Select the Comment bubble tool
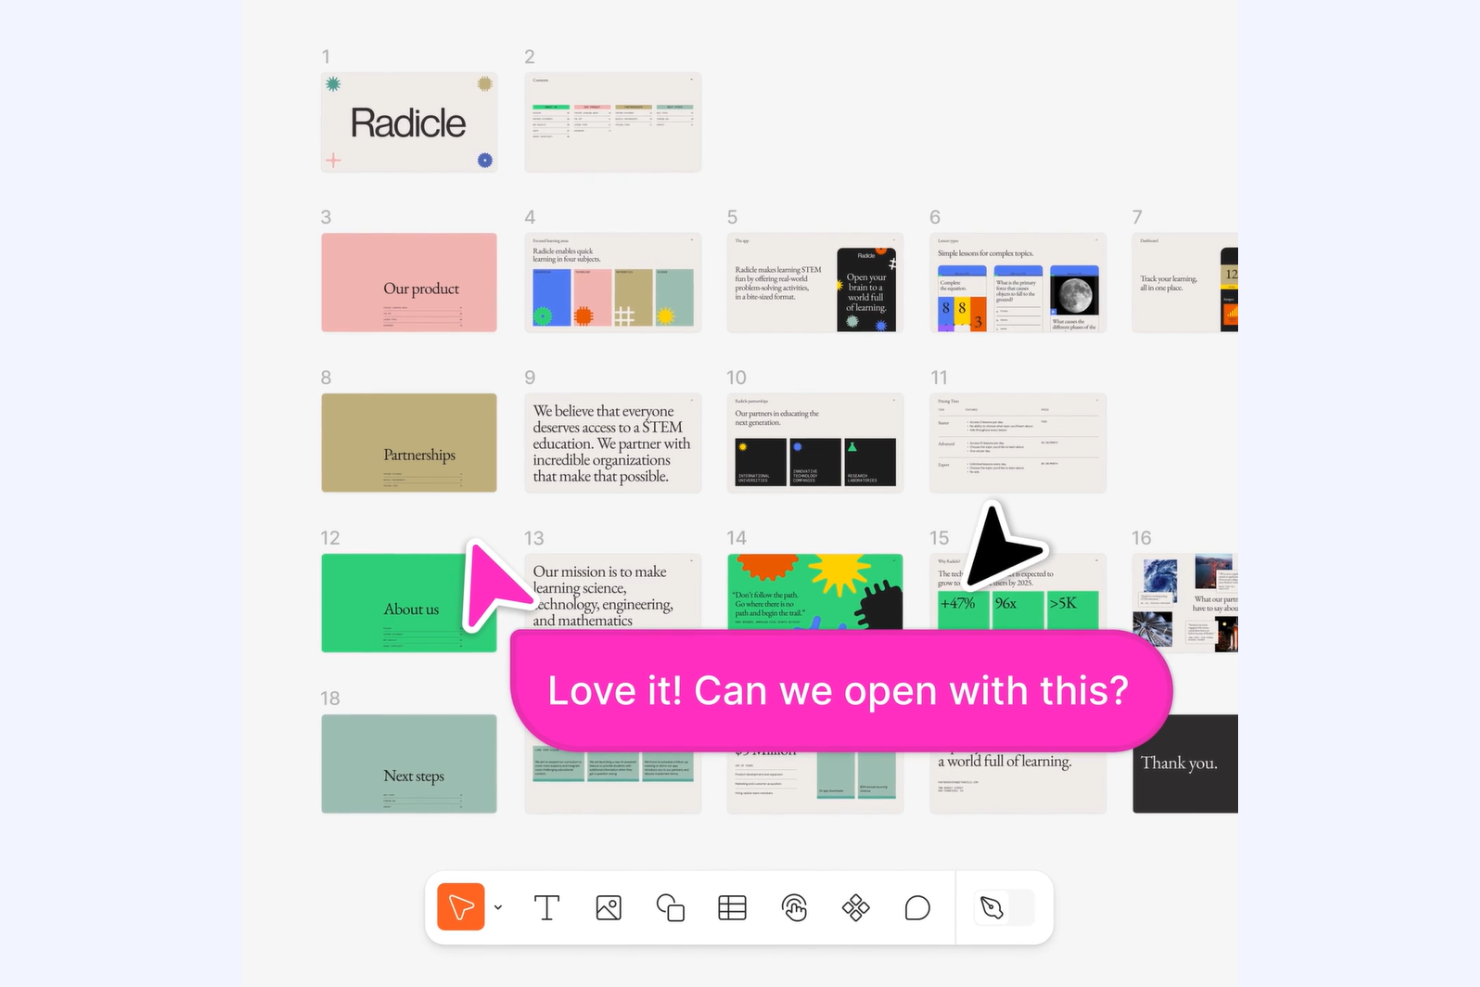Screen dimensions: 1480x987 [917, 908]
